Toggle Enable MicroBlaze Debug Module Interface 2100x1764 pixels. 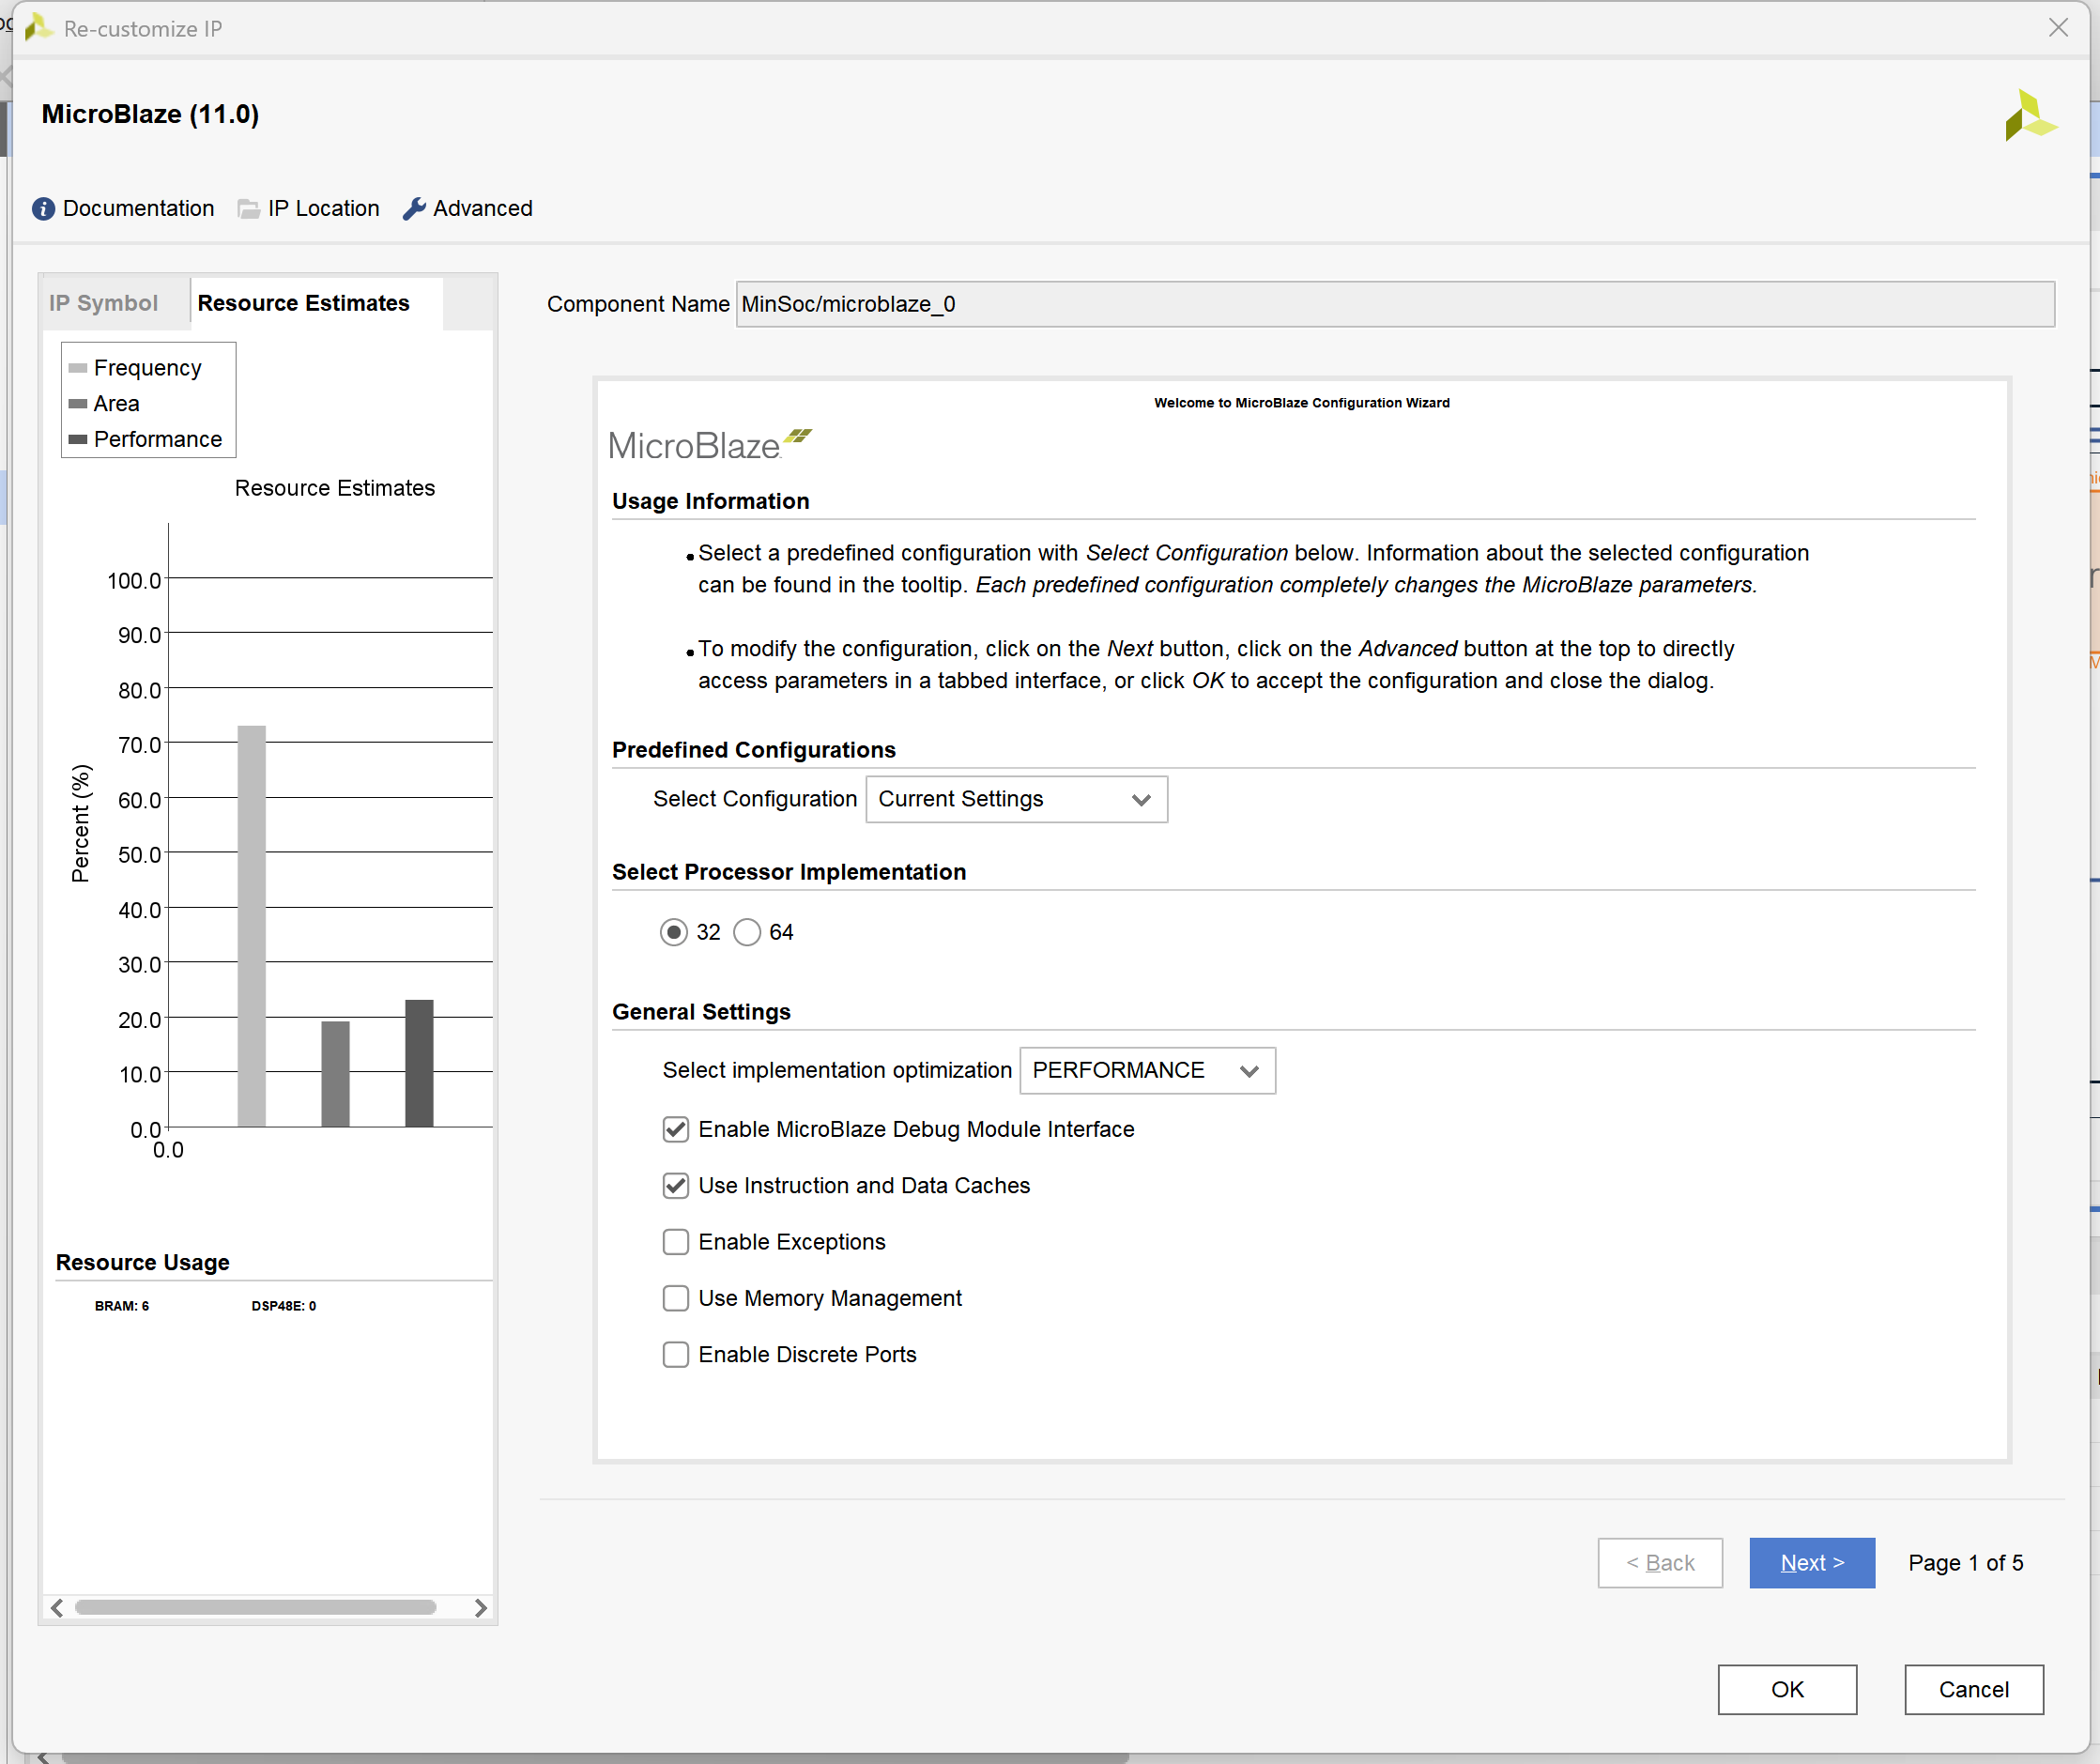tap(676, 1129)
